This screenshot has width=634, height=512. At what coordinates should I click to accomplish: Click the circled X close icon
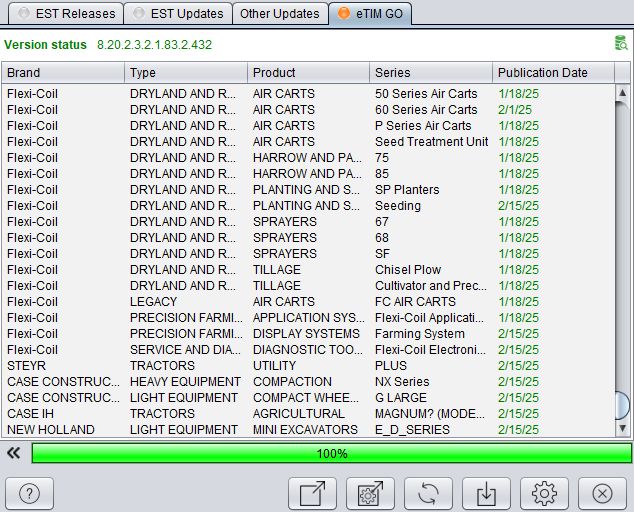coord(602,493)
